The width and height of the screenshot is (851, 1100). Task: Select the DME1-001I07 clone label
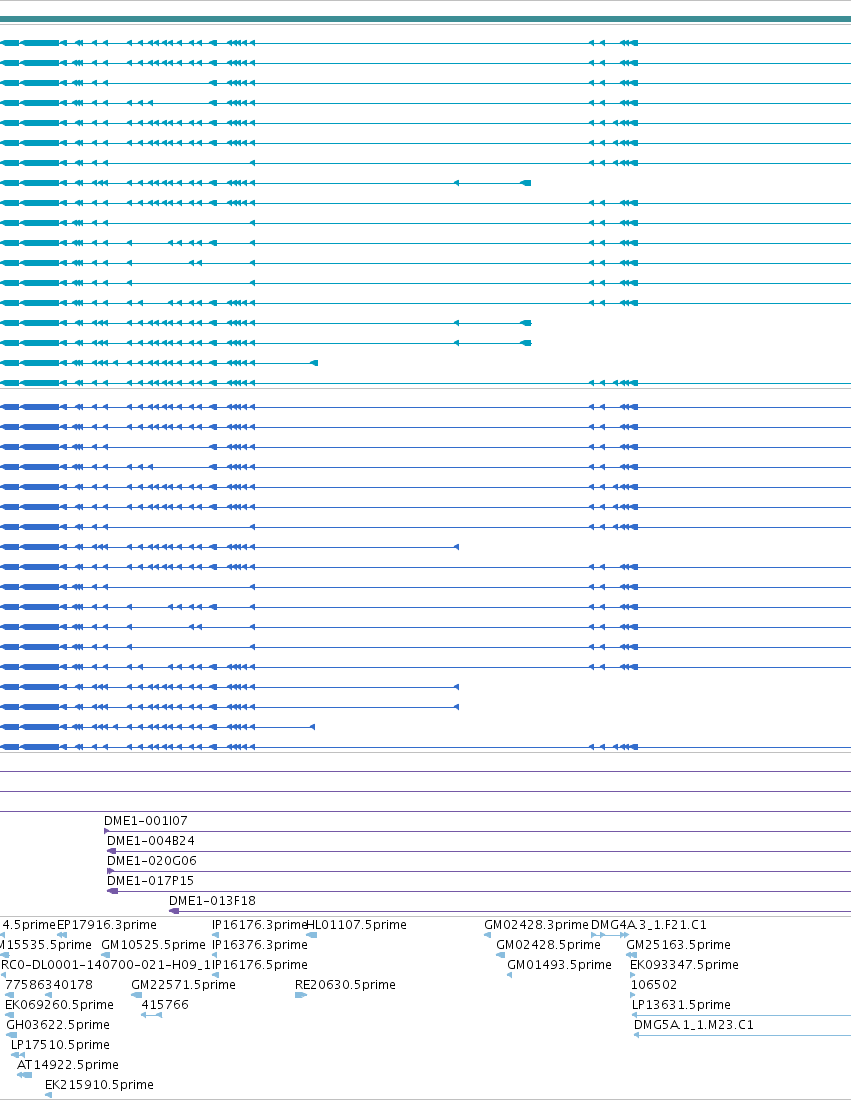[x=146, y=821]
